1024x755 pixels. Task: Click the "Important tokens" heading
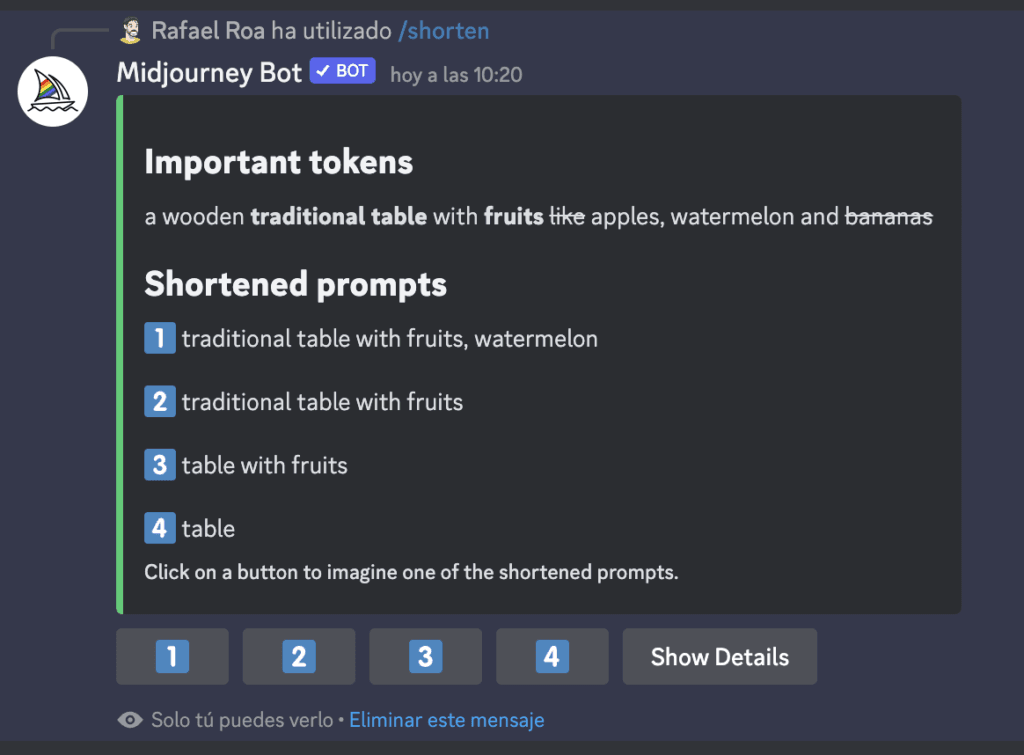coord(278,162)
